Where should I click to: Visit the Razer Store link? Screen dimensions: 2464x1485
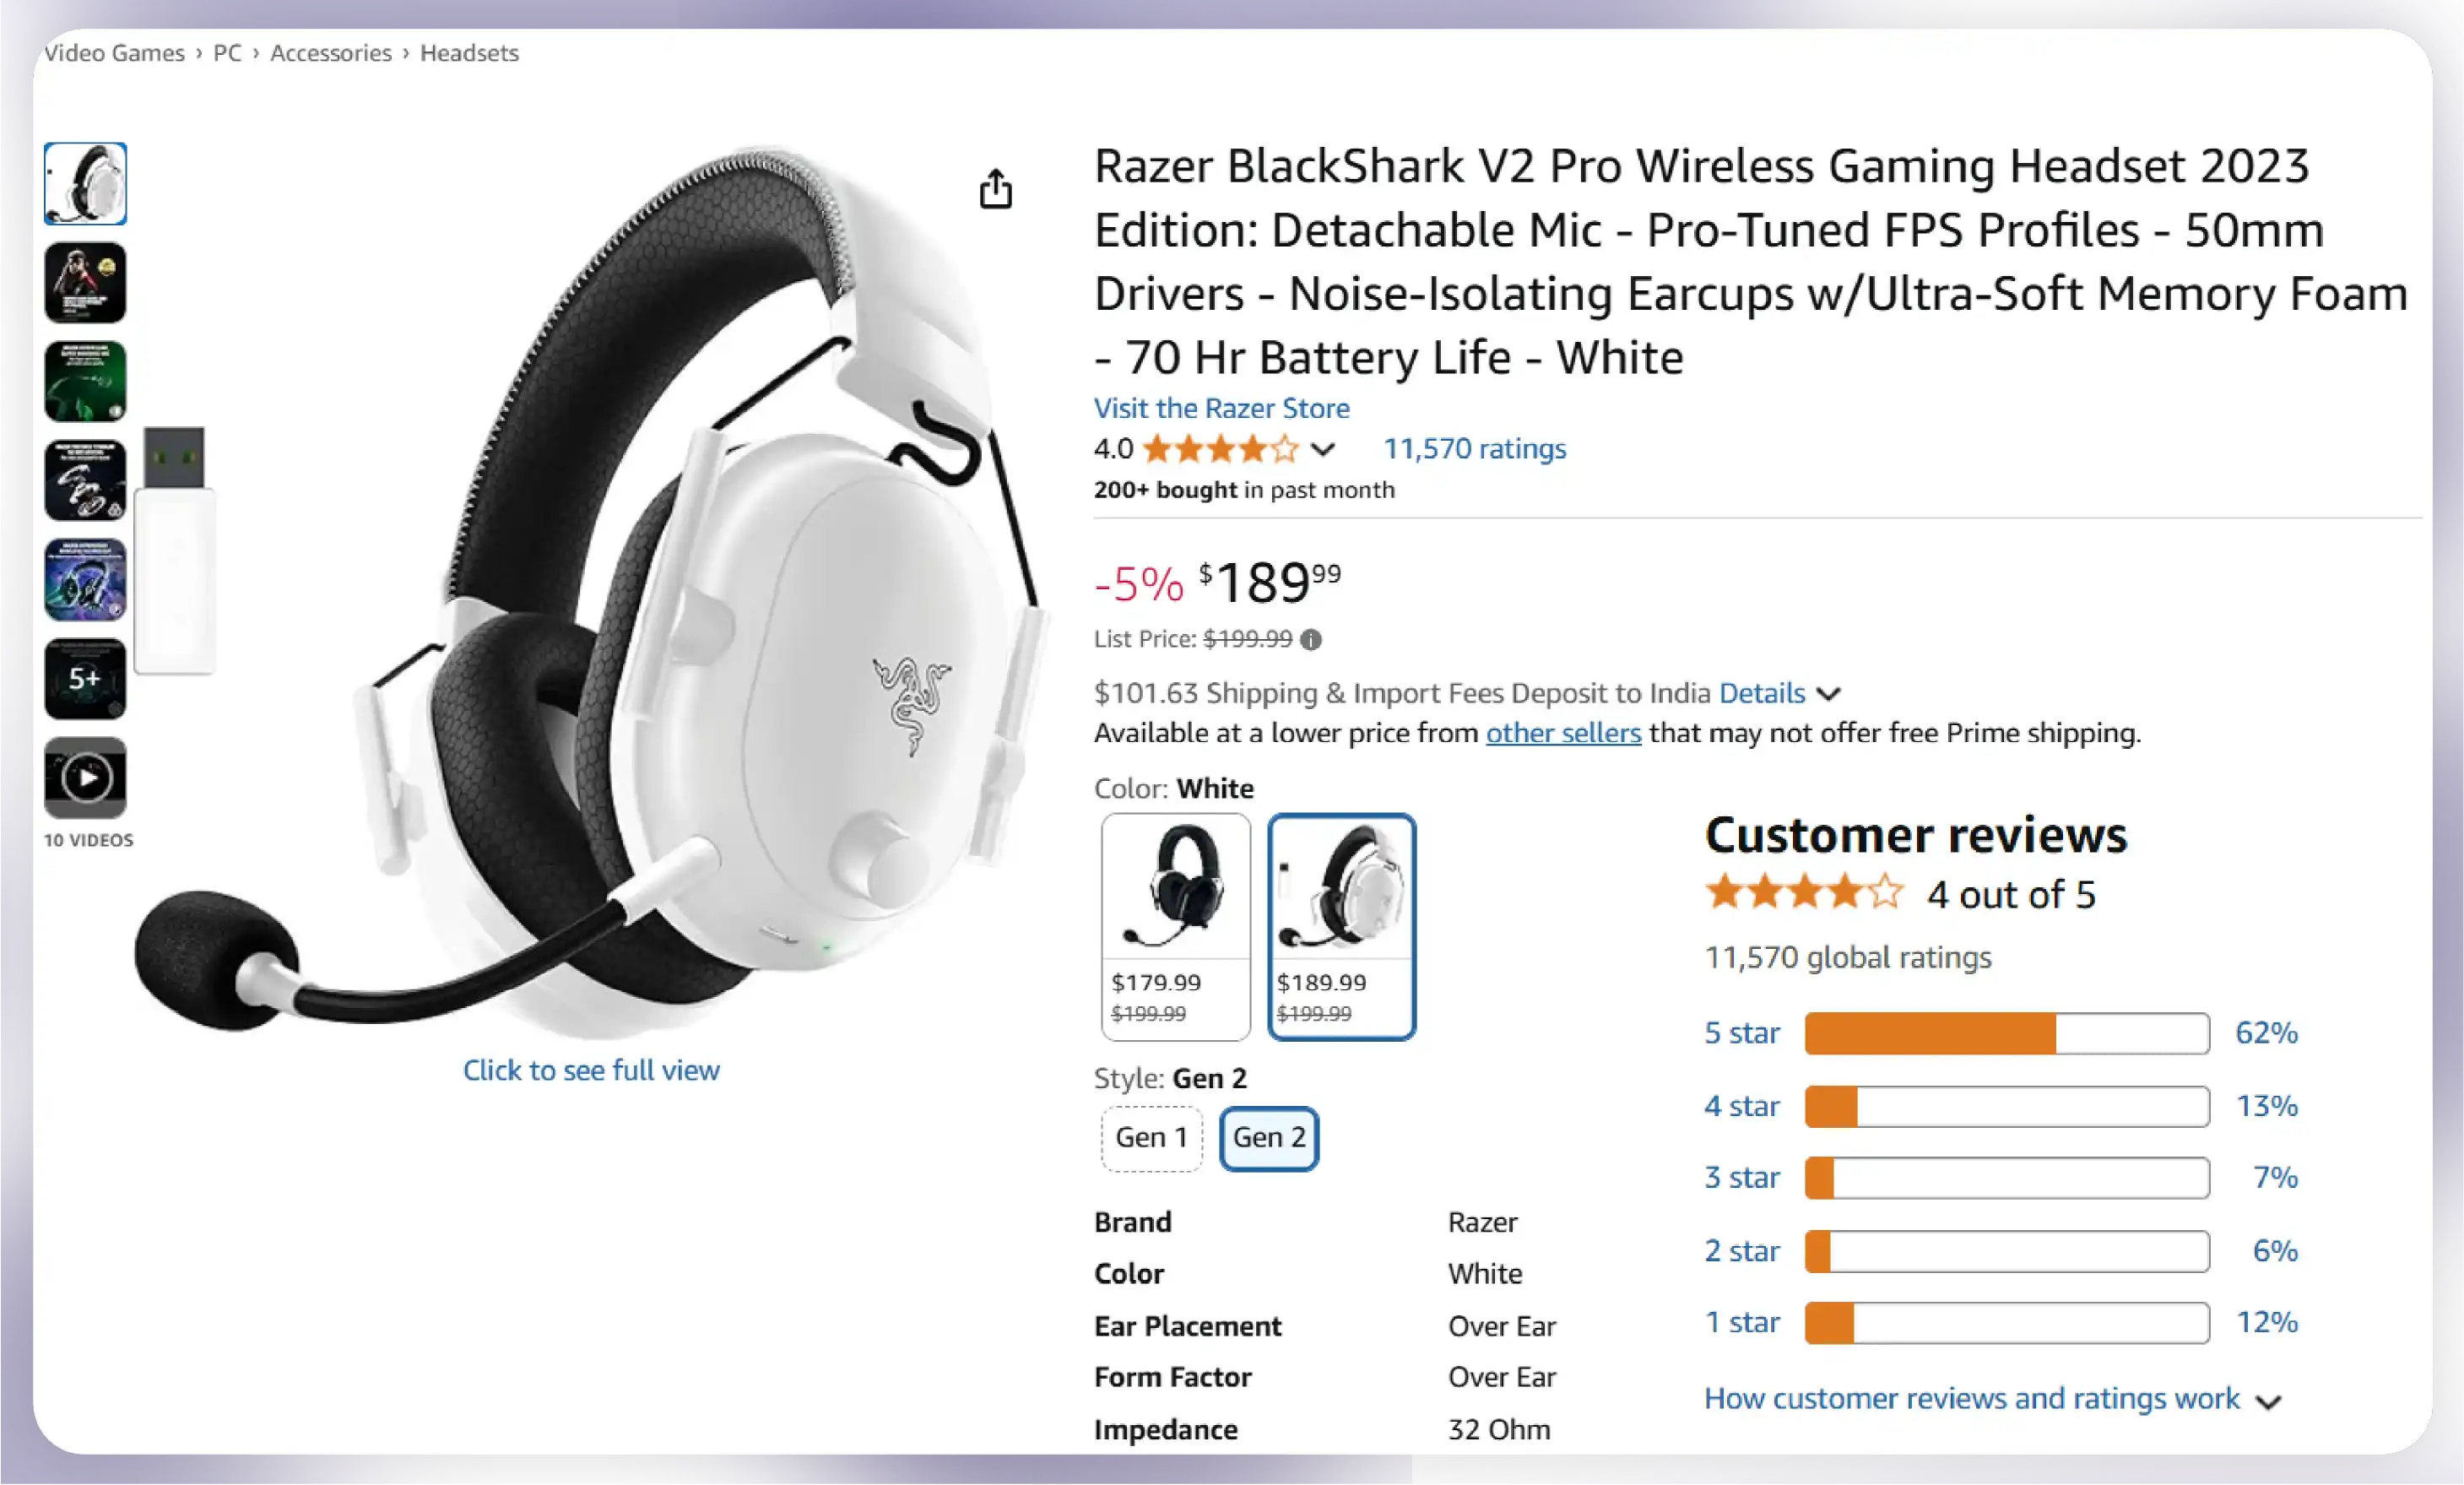(x=1221, y=408)
